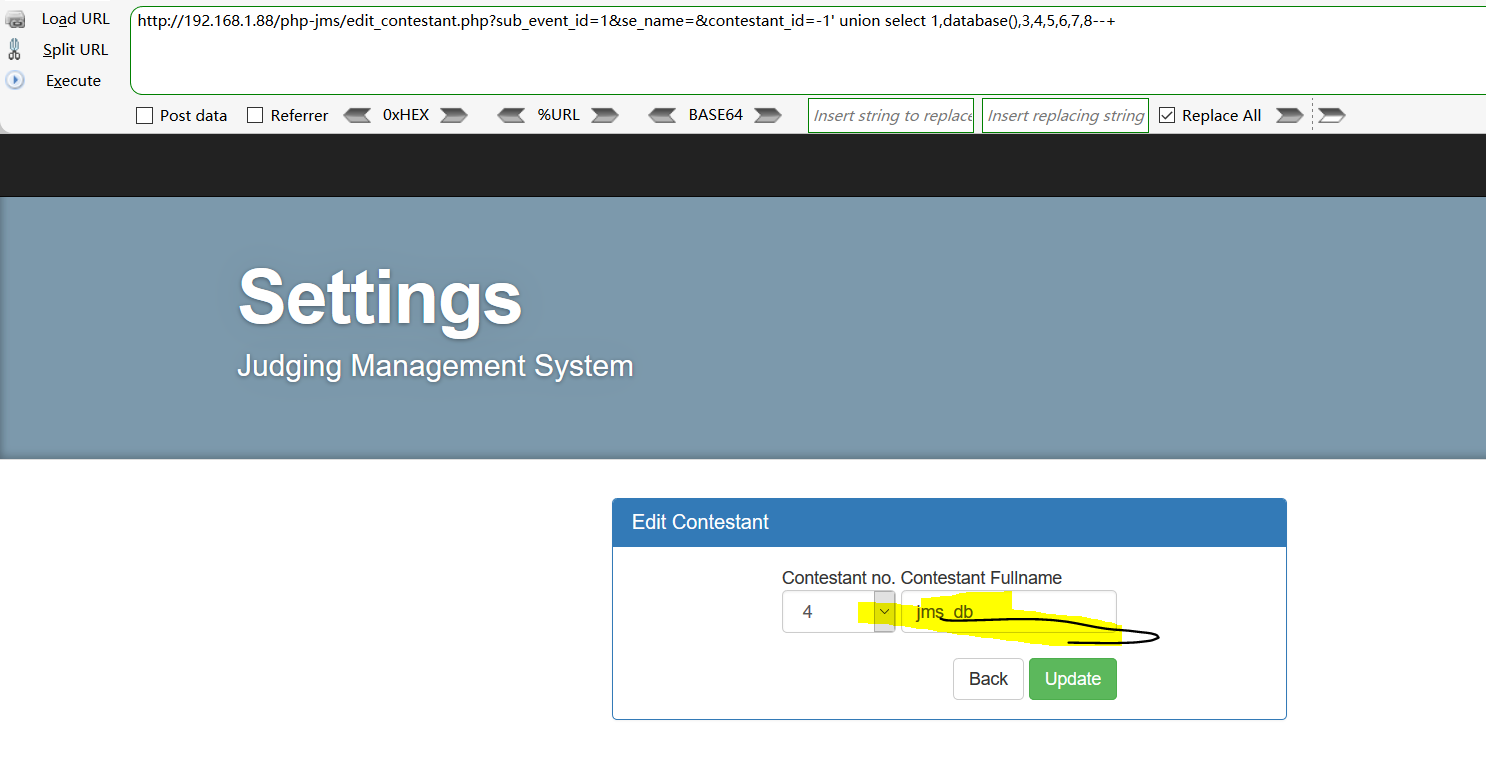Click the Split URL scissors icon
Screen dimensions: 1486x761
tap(15, 49)
